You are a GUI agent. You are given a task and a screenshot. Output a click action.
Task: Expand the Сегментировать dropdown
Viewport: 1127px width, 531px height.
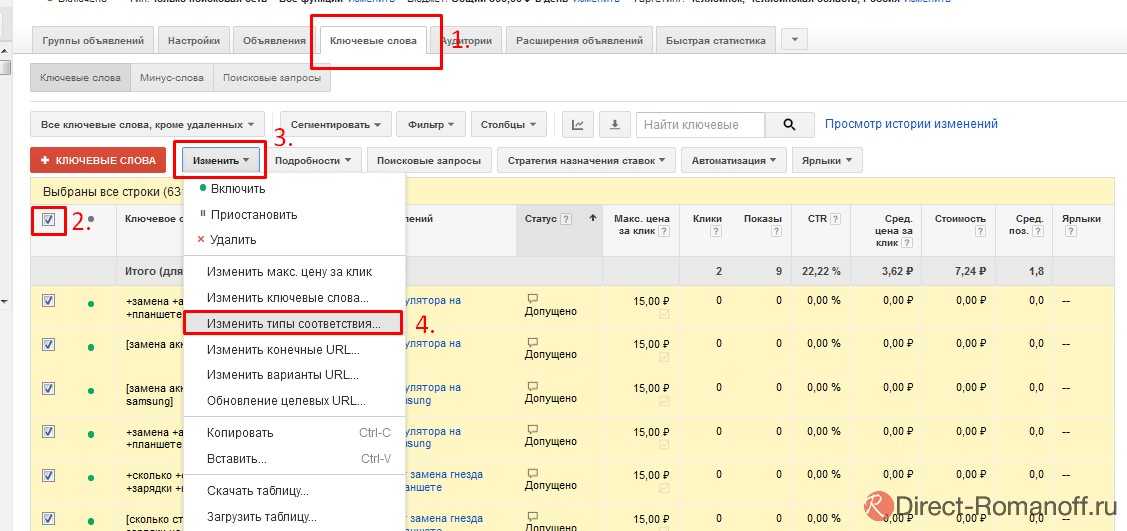tap(336, 124)
